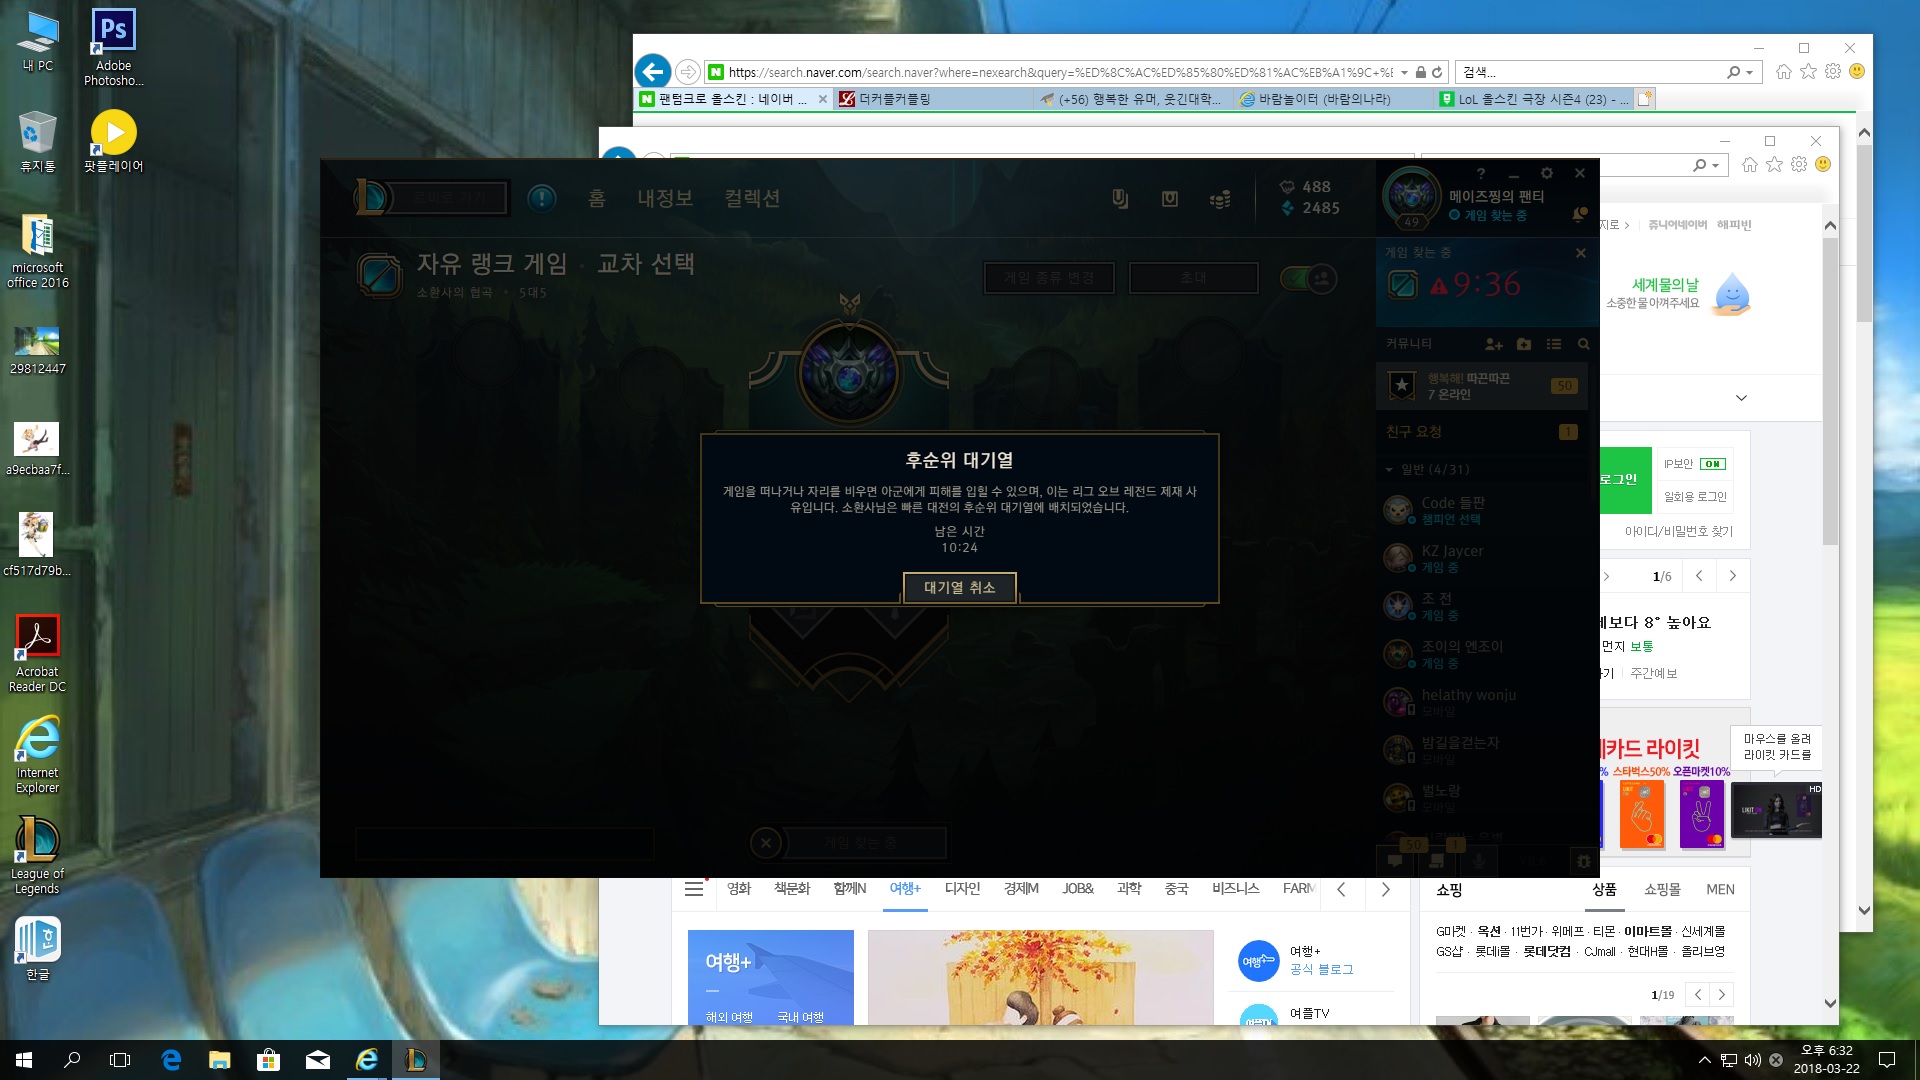Open the friend search magnifier icon

pos(1583,344)
